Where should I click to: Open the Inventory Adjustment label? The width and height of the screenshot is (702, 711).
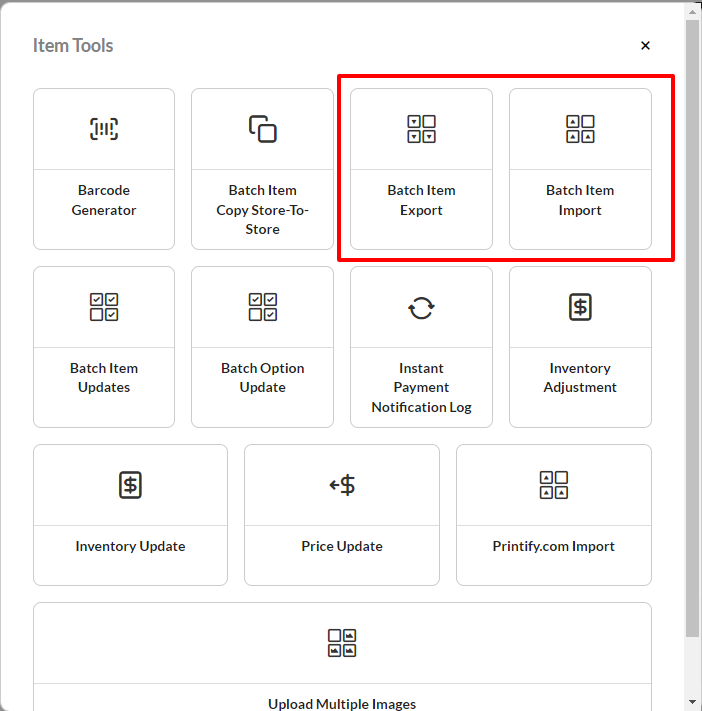pyautogui.click(x=580, y=378)
